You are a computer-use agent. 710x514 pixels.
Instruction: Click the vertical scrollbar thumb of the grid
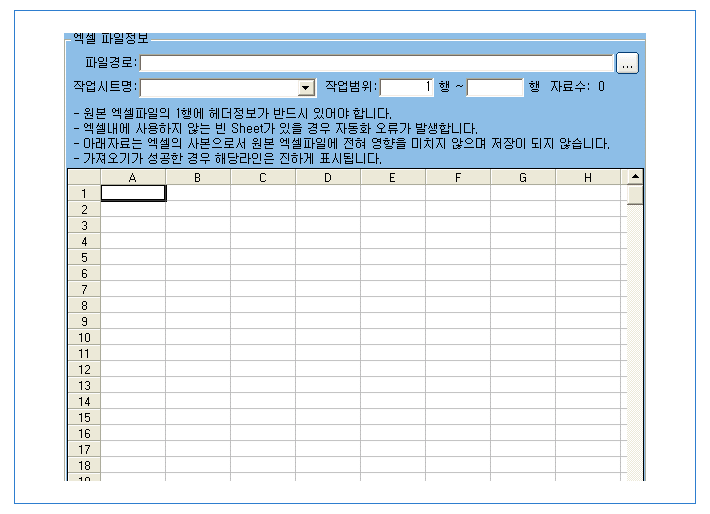pos(635,195)
